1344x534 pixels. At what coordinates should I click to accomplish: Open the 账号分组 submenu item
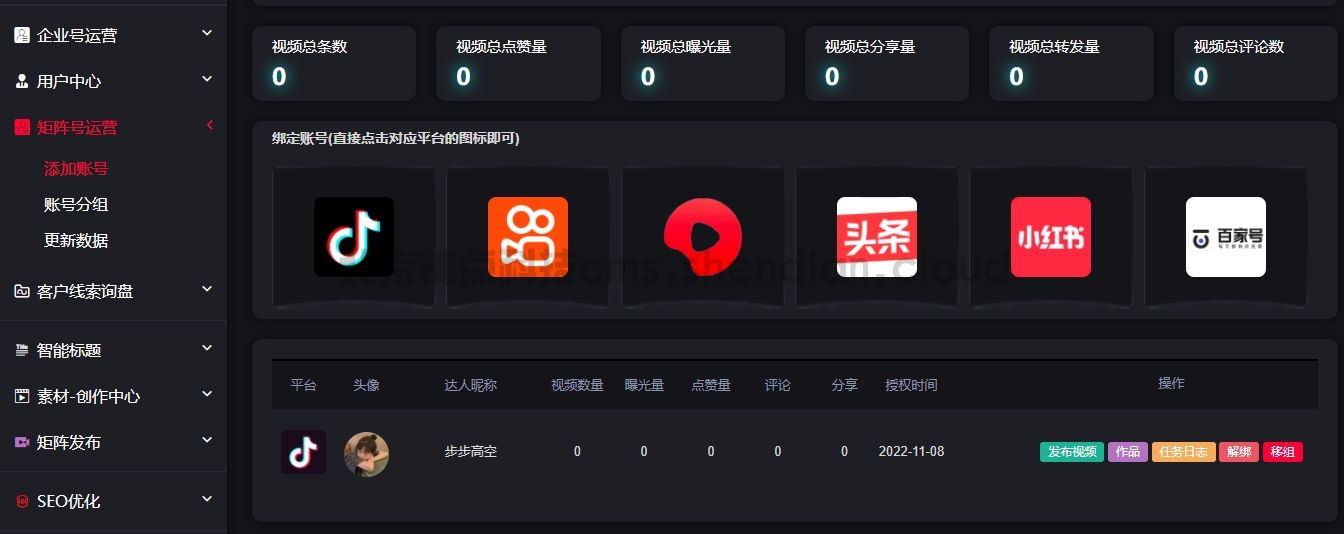(76, 204)
